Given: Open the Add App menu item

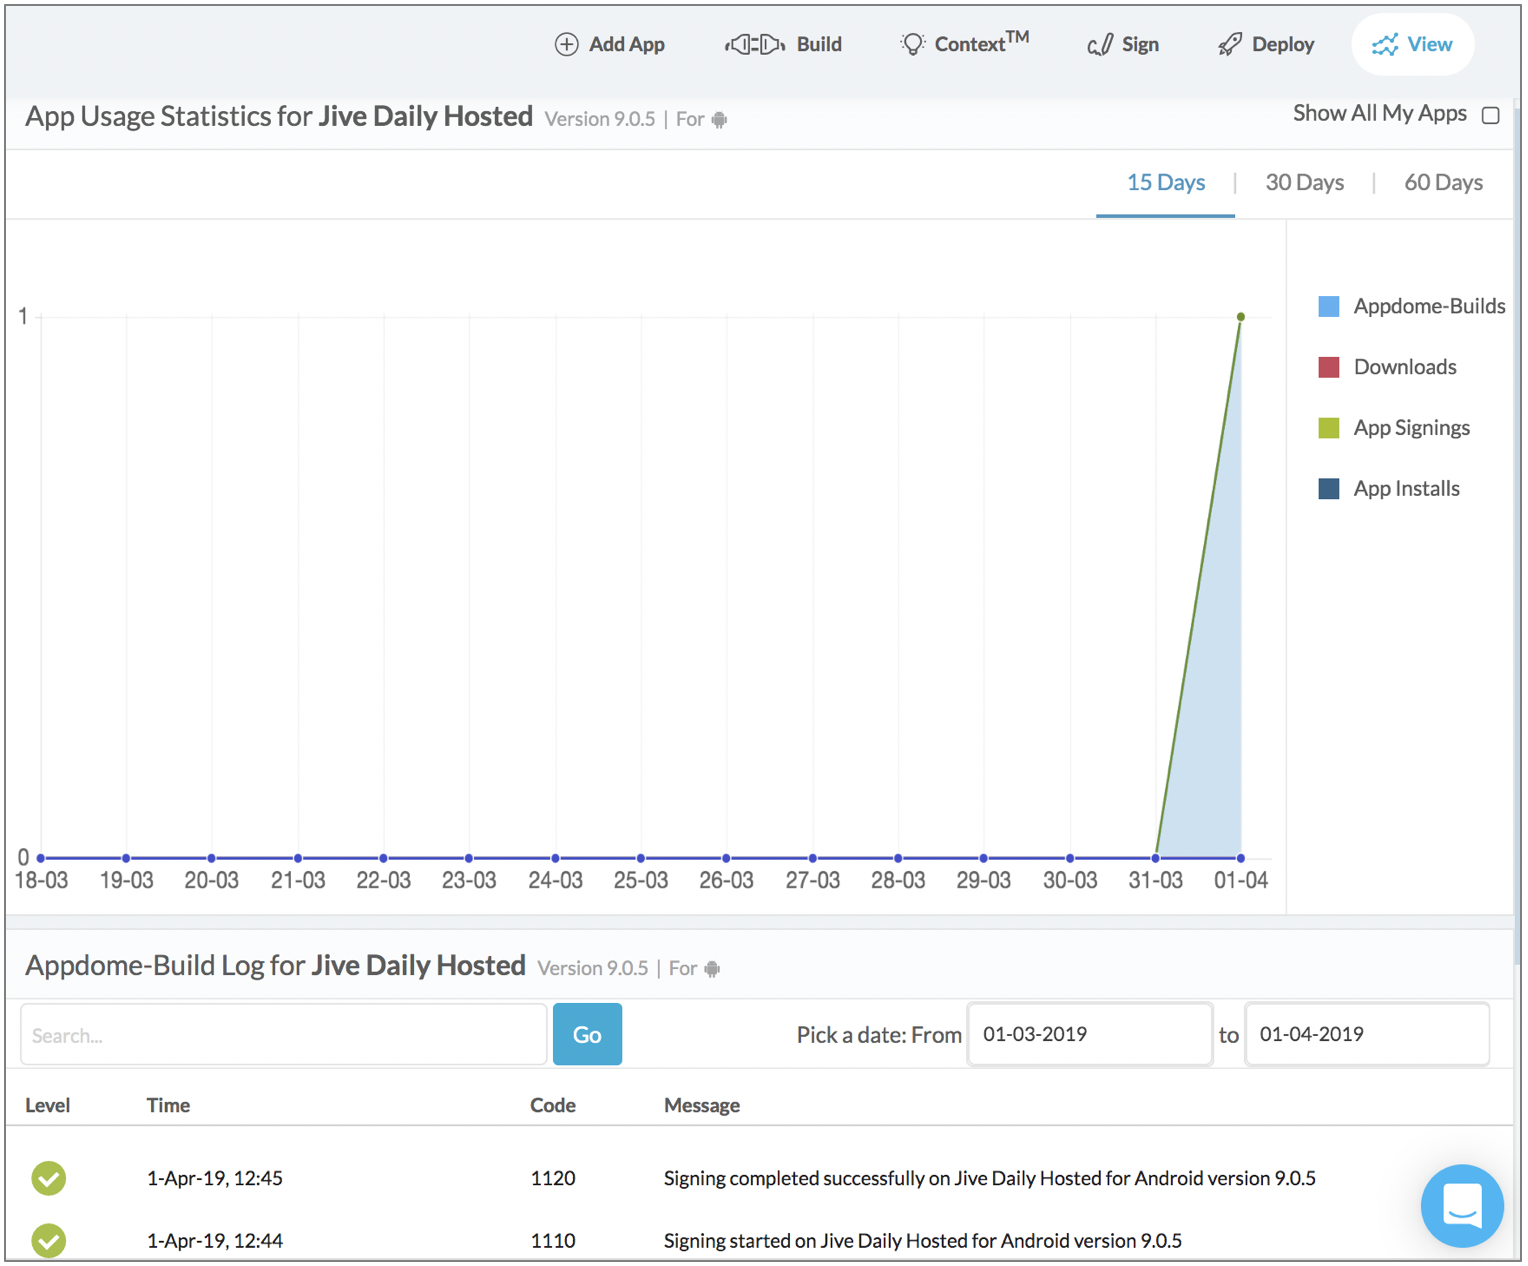Looking at the screenshot, I should [610, 44].
